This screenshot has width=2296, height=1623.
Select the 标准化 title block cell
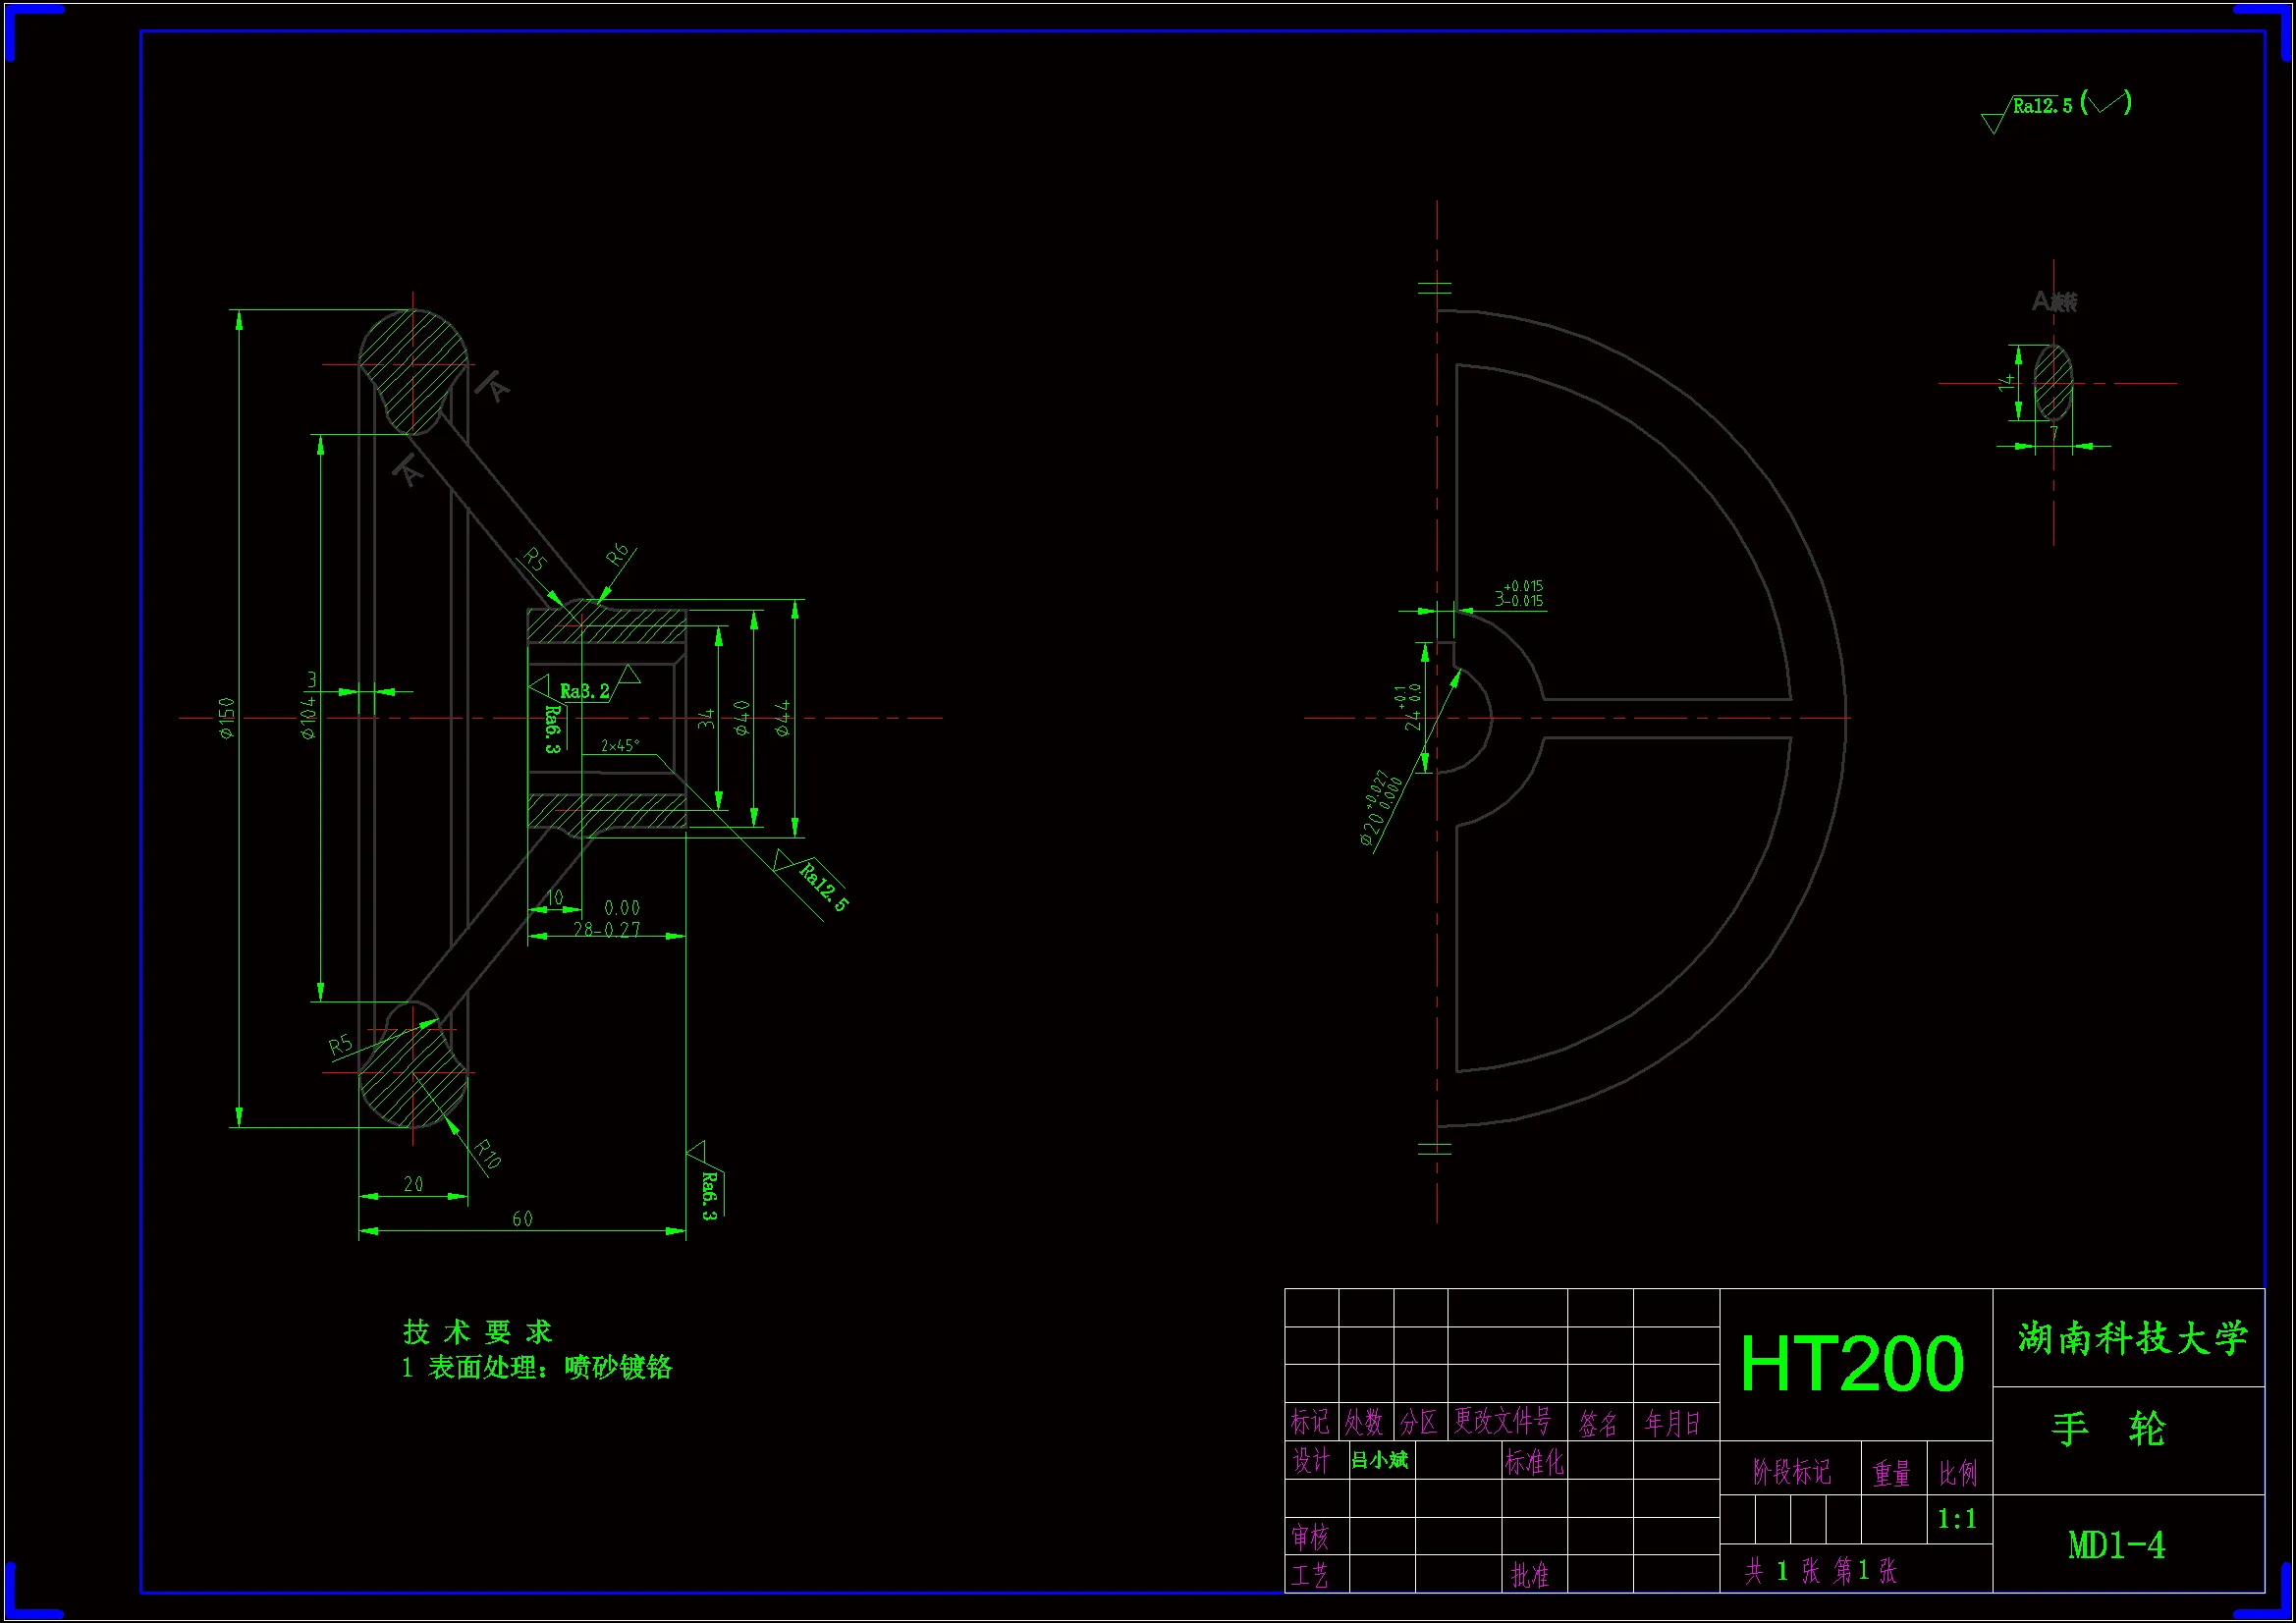(x=1533, y=1462)
